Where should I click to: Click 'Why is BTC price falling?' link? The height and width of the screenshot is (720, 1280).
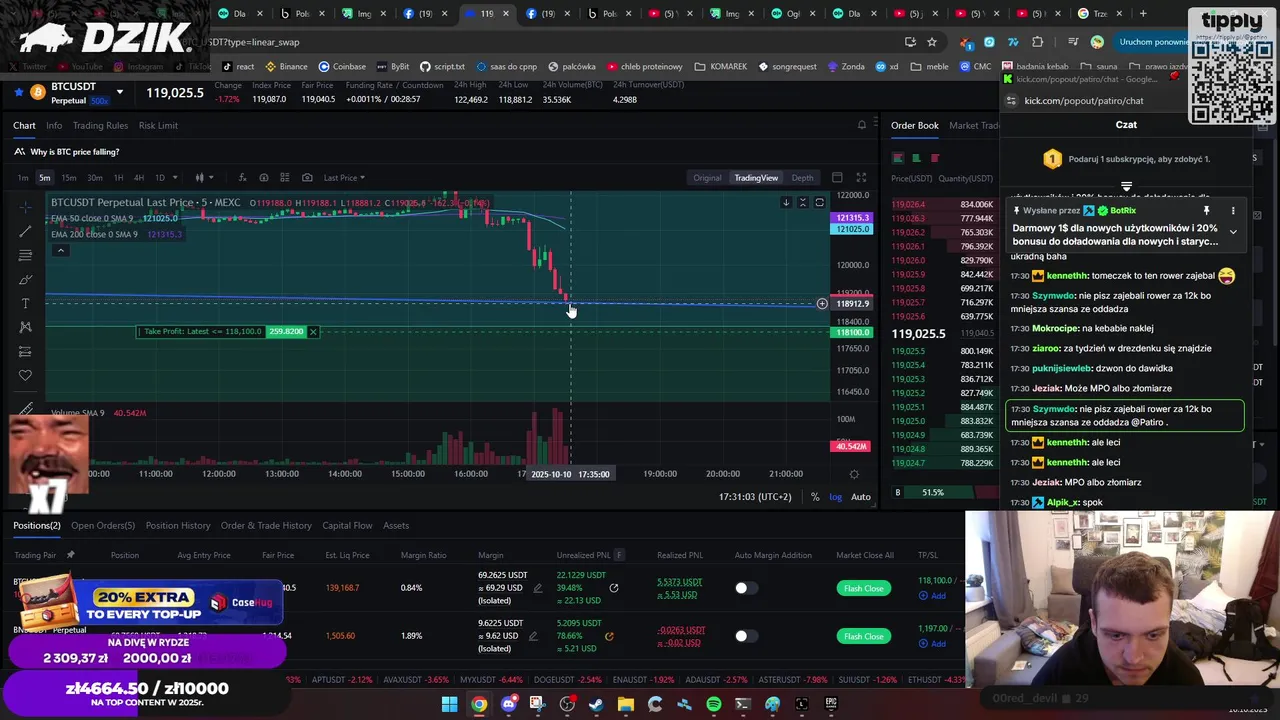coord(74,152)
